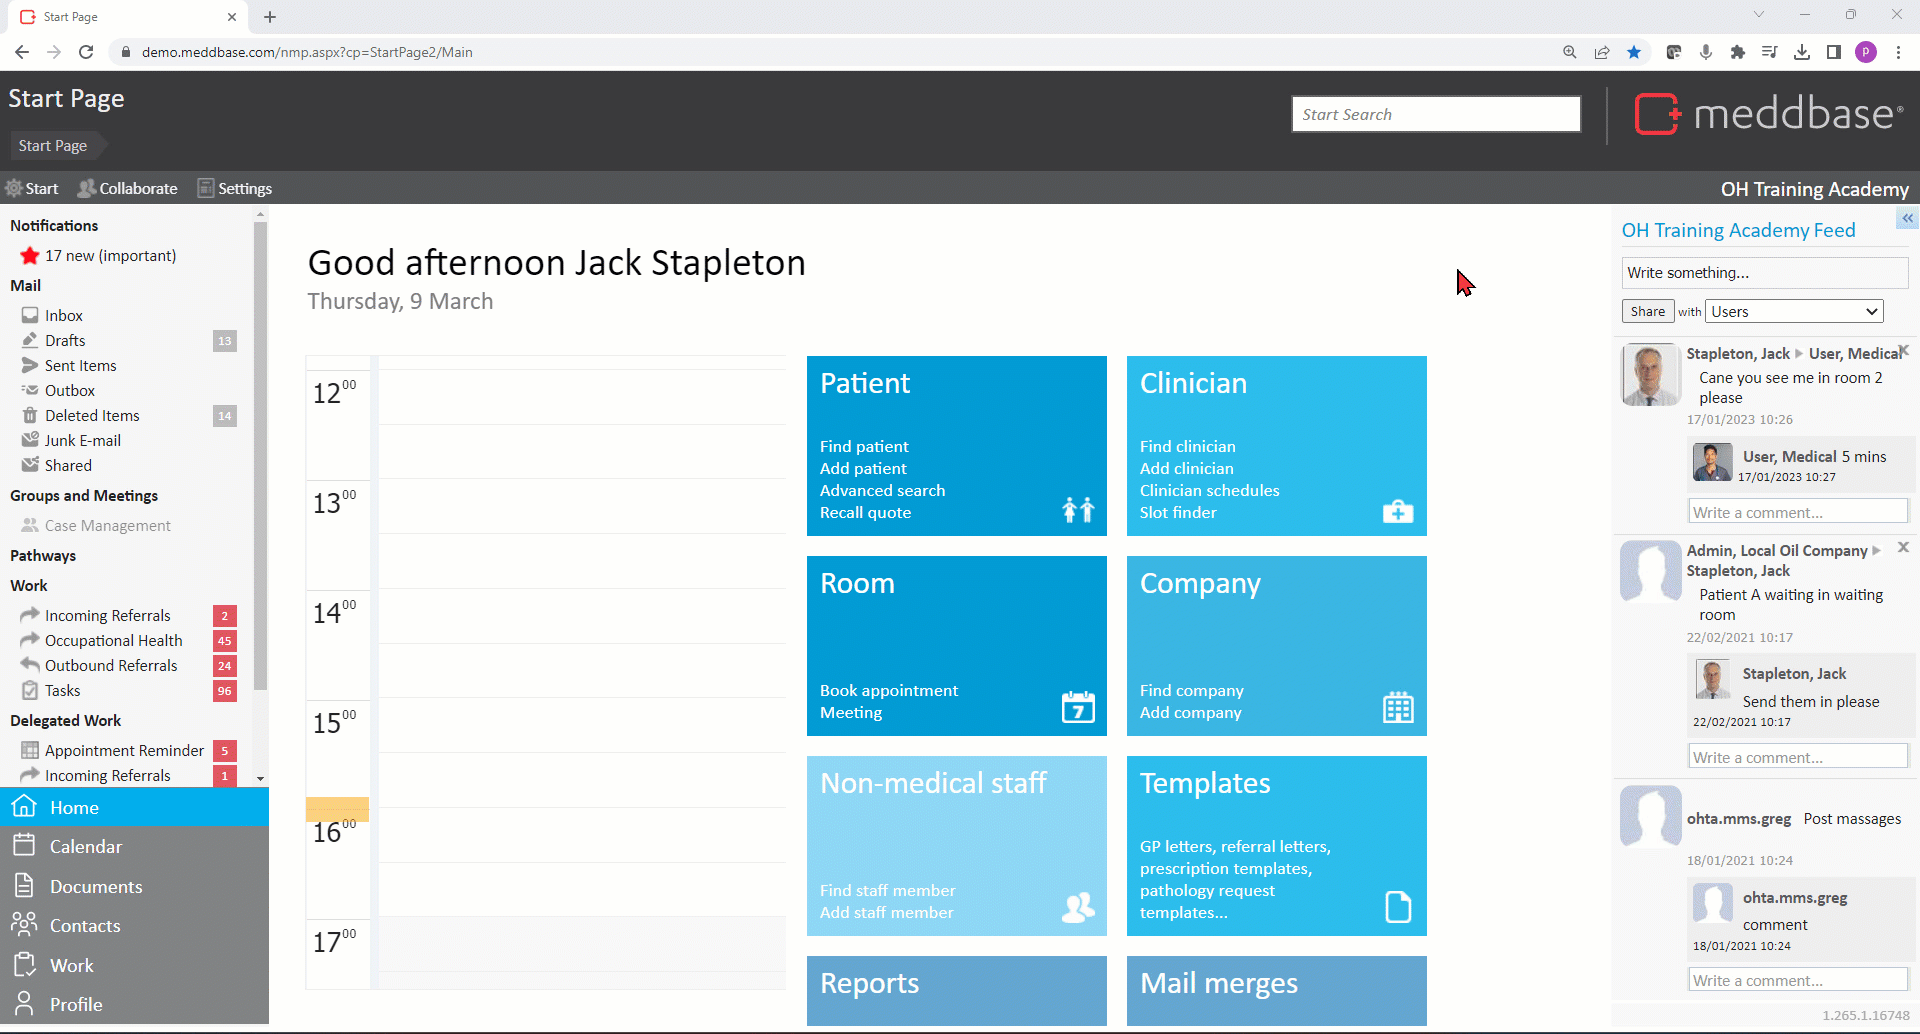Click the building icon in the Company tile

tap(1397, 707)
